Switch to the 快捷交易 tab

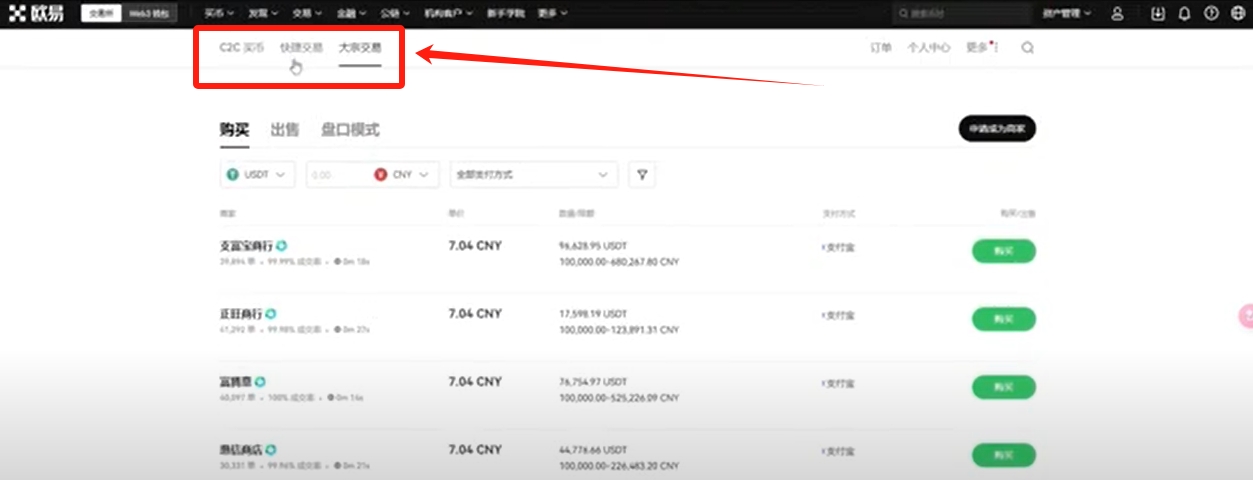click(301, 47)
